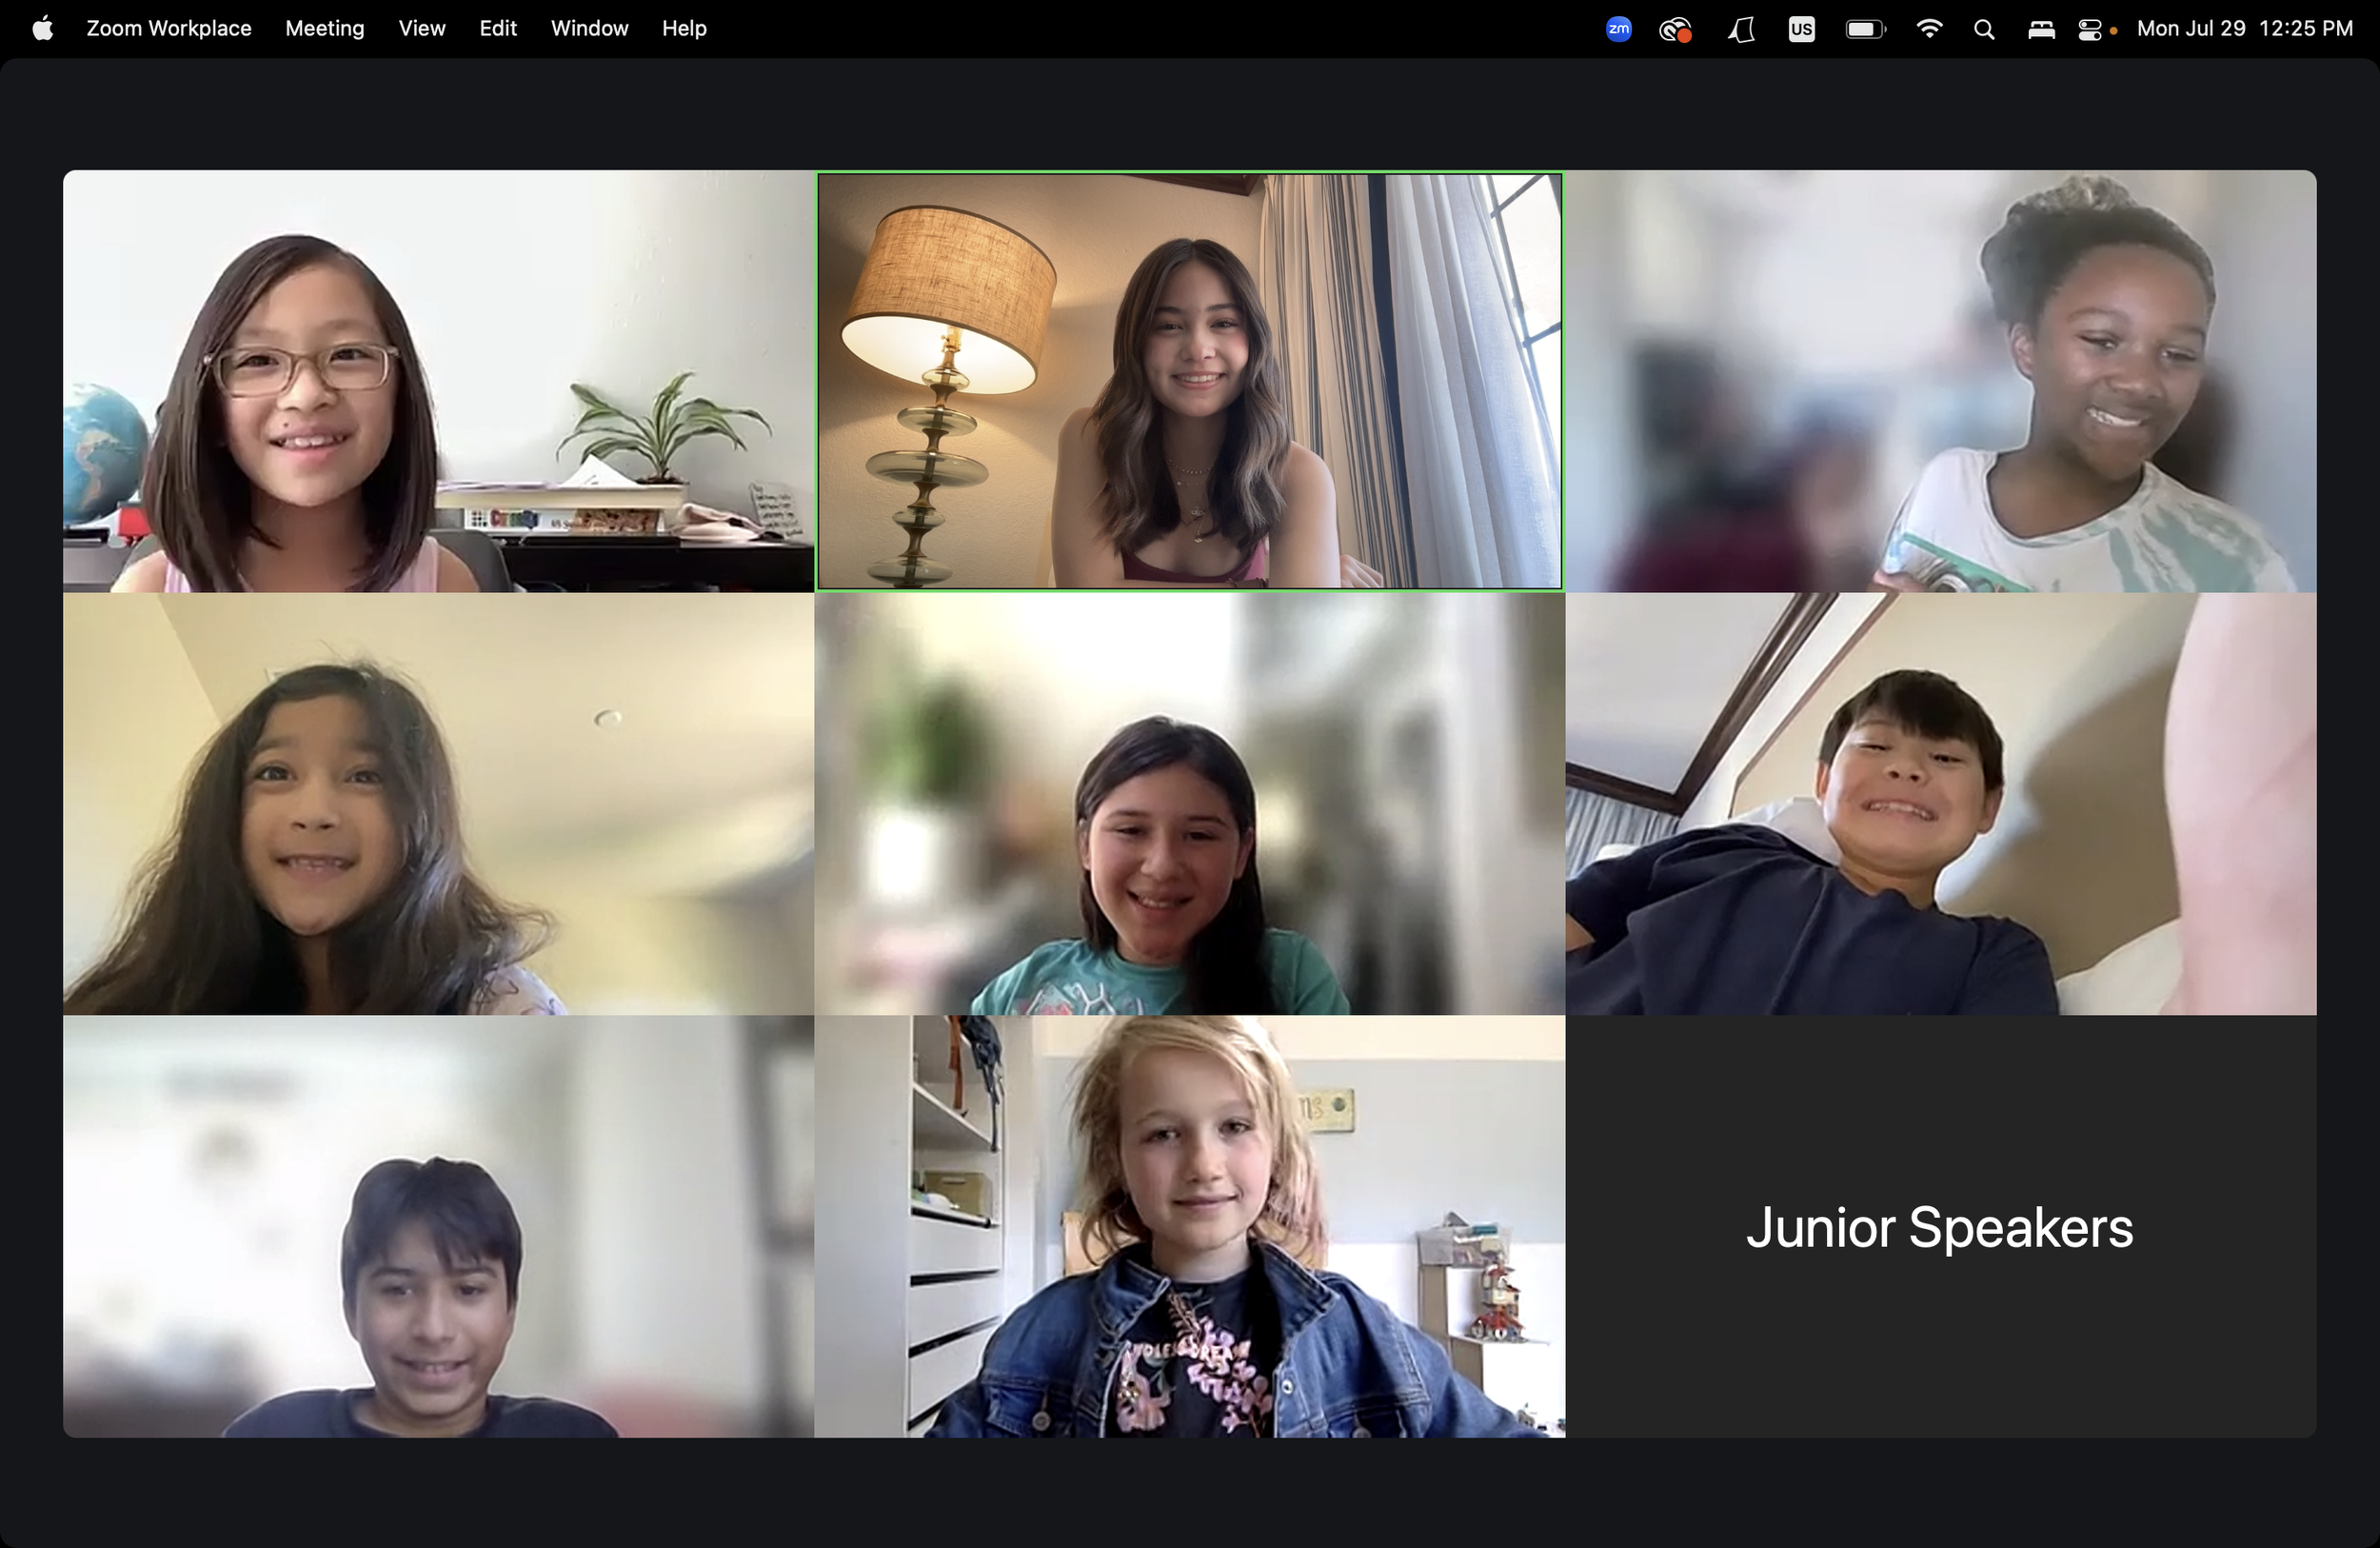Click the page-shaped menu bar icon next to US
This screenshot has width=2380, height=1548.
click(1742, 29)
